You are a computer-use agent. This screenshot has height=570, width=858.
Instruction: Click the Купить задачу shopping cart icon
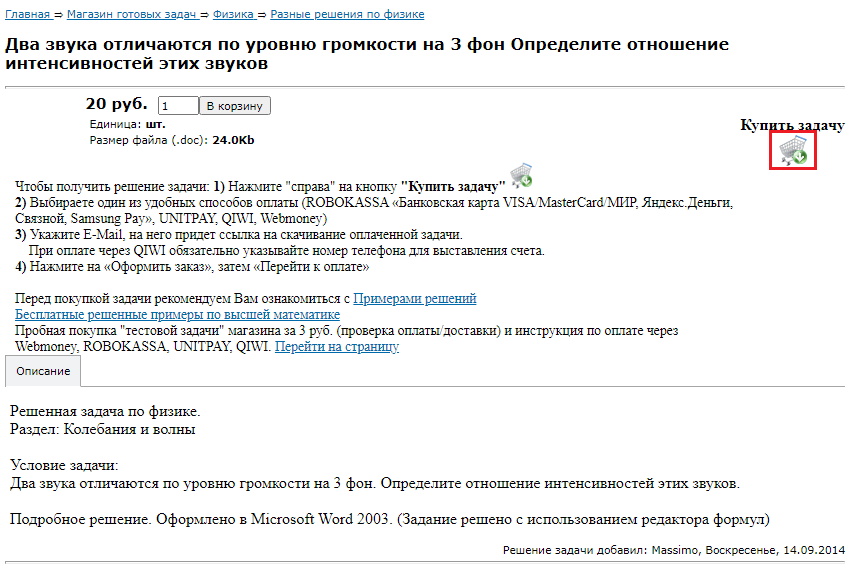(x=792, y=150)
